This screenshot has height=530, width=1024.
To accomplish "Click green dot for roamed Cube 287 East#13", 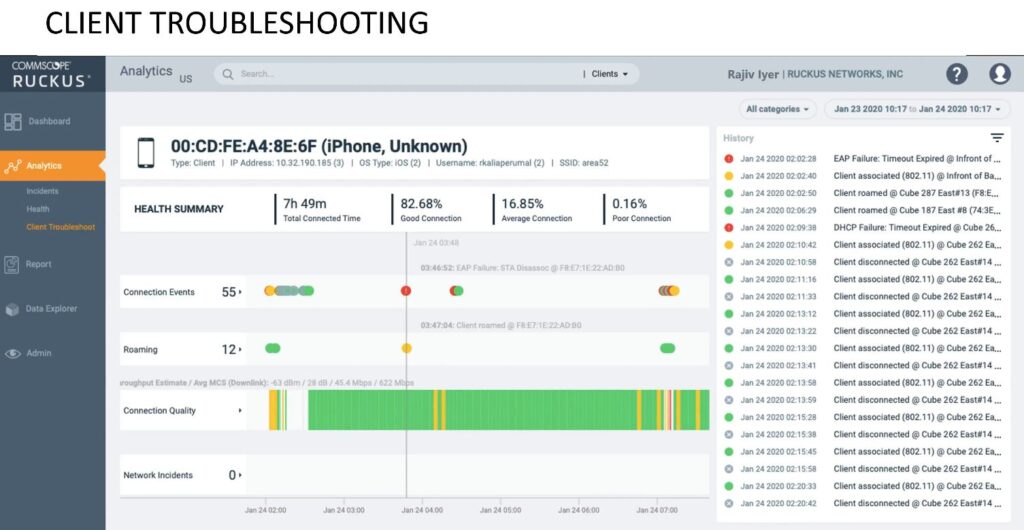I will (x=729, y=193).
